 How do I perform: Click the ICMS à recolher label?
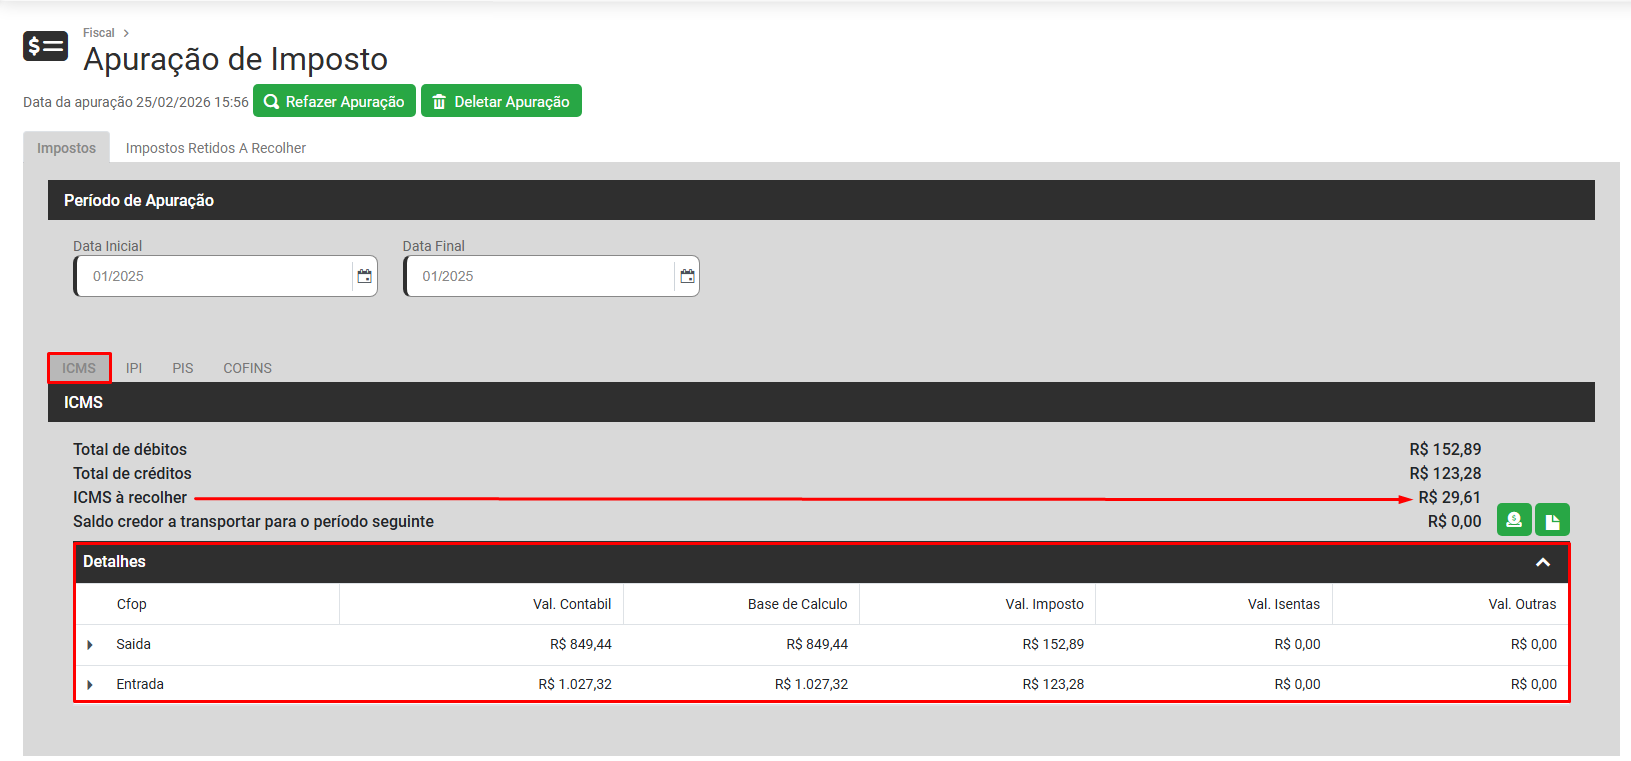pyautogui.click(x=130, y=497)
